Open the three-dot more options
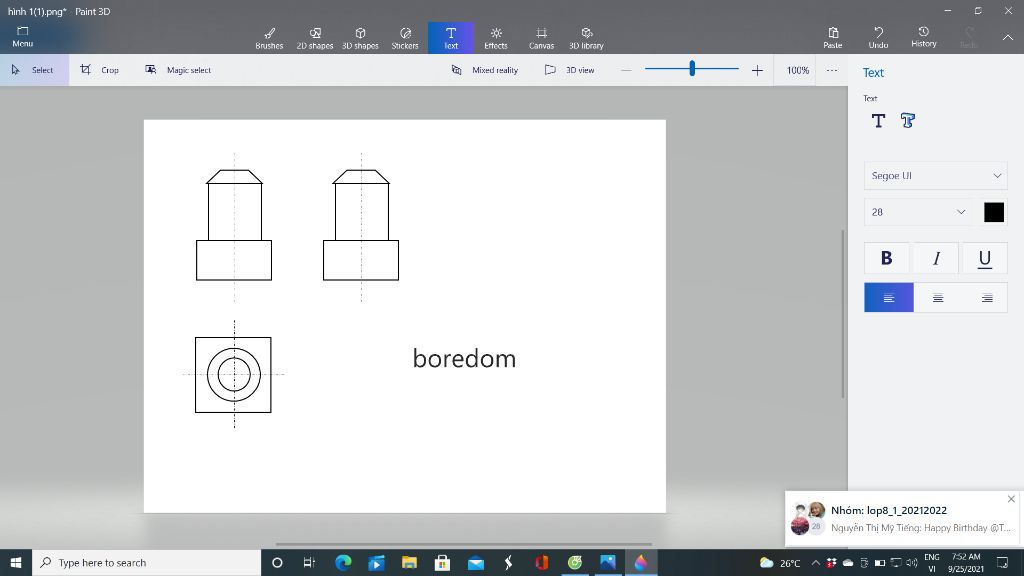The image size is (1024, 576). (831, 70)
